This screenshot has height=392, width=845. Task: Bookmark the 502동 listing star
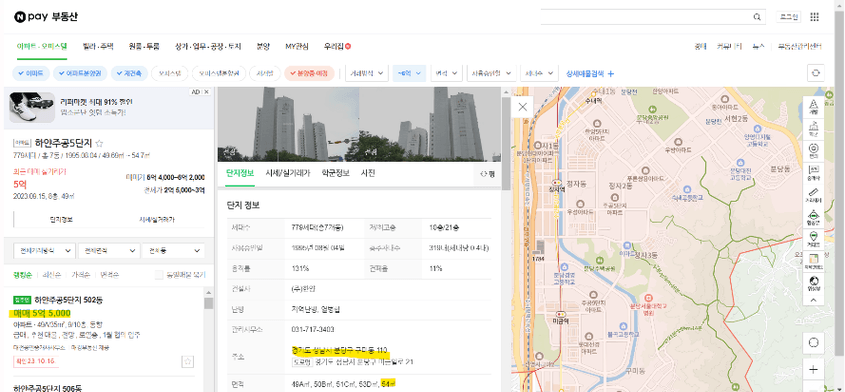(187, 361)
